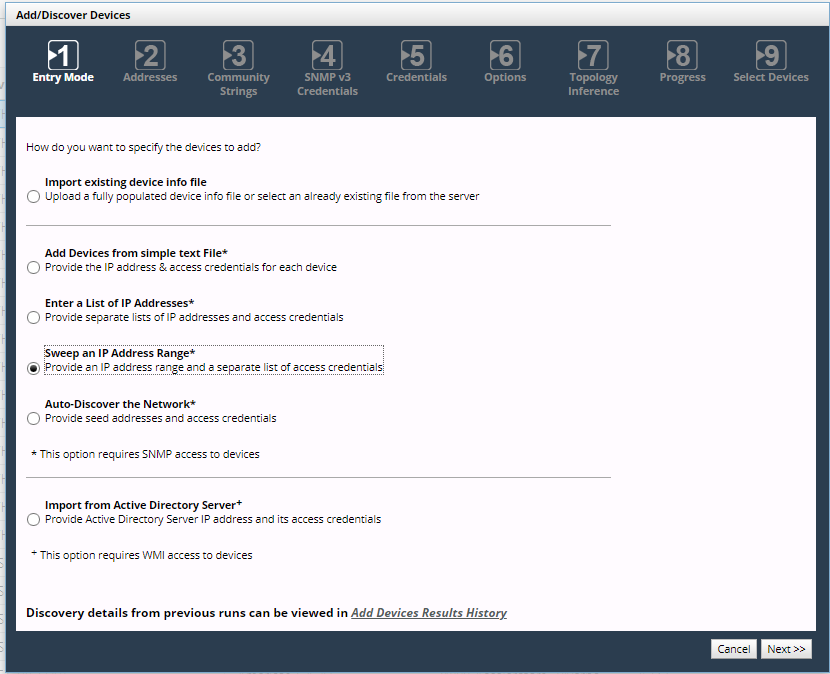Image resolution: width=830 pixels, height=674 pixels.
Task: Click the step 8 Progress icon
Action: coord(682,55)
